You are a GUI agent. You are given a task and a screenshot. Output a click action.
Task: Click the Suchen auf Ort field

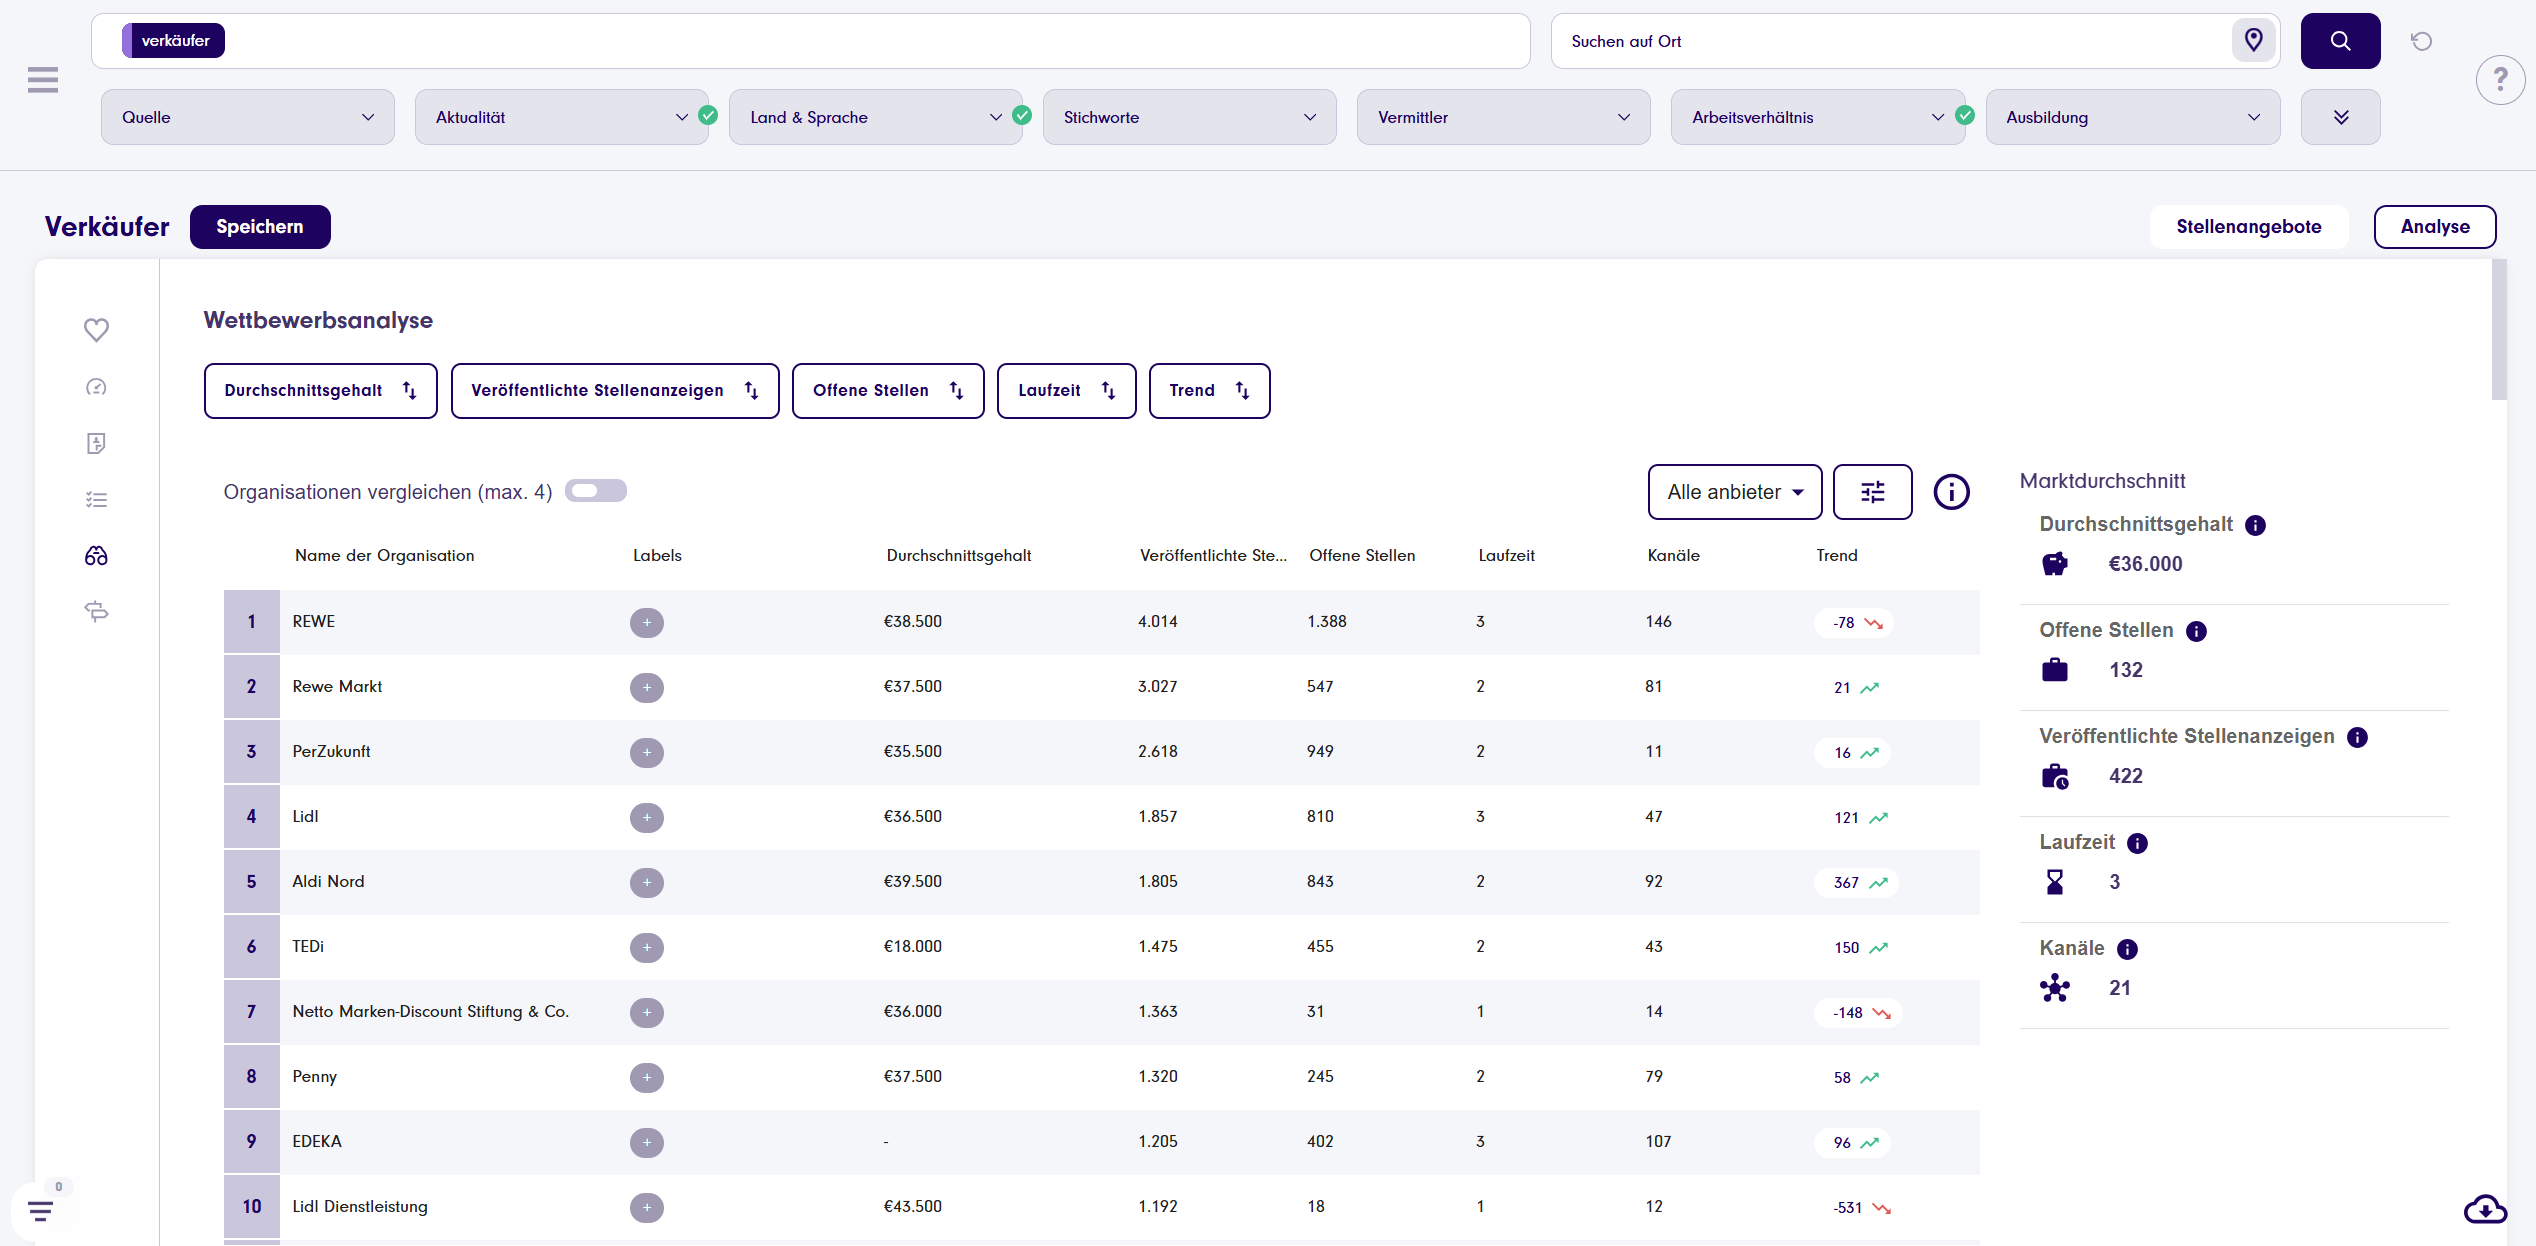(x=1890, y=41)
